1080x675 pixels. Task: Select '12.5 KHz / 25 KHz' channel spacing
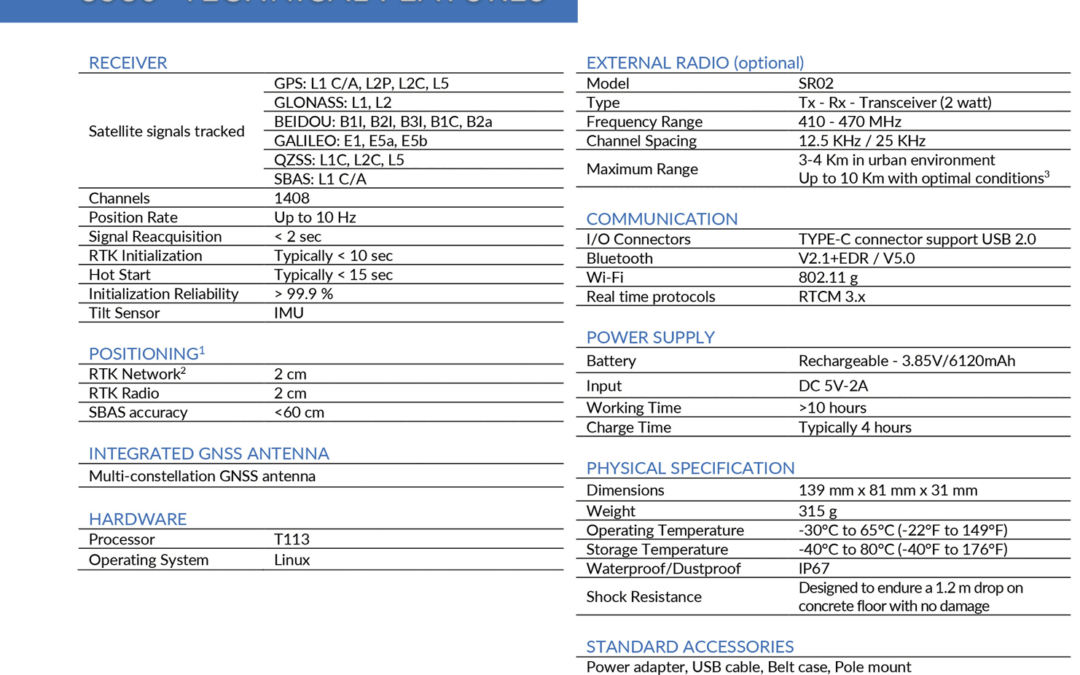(x=862, y=141)
